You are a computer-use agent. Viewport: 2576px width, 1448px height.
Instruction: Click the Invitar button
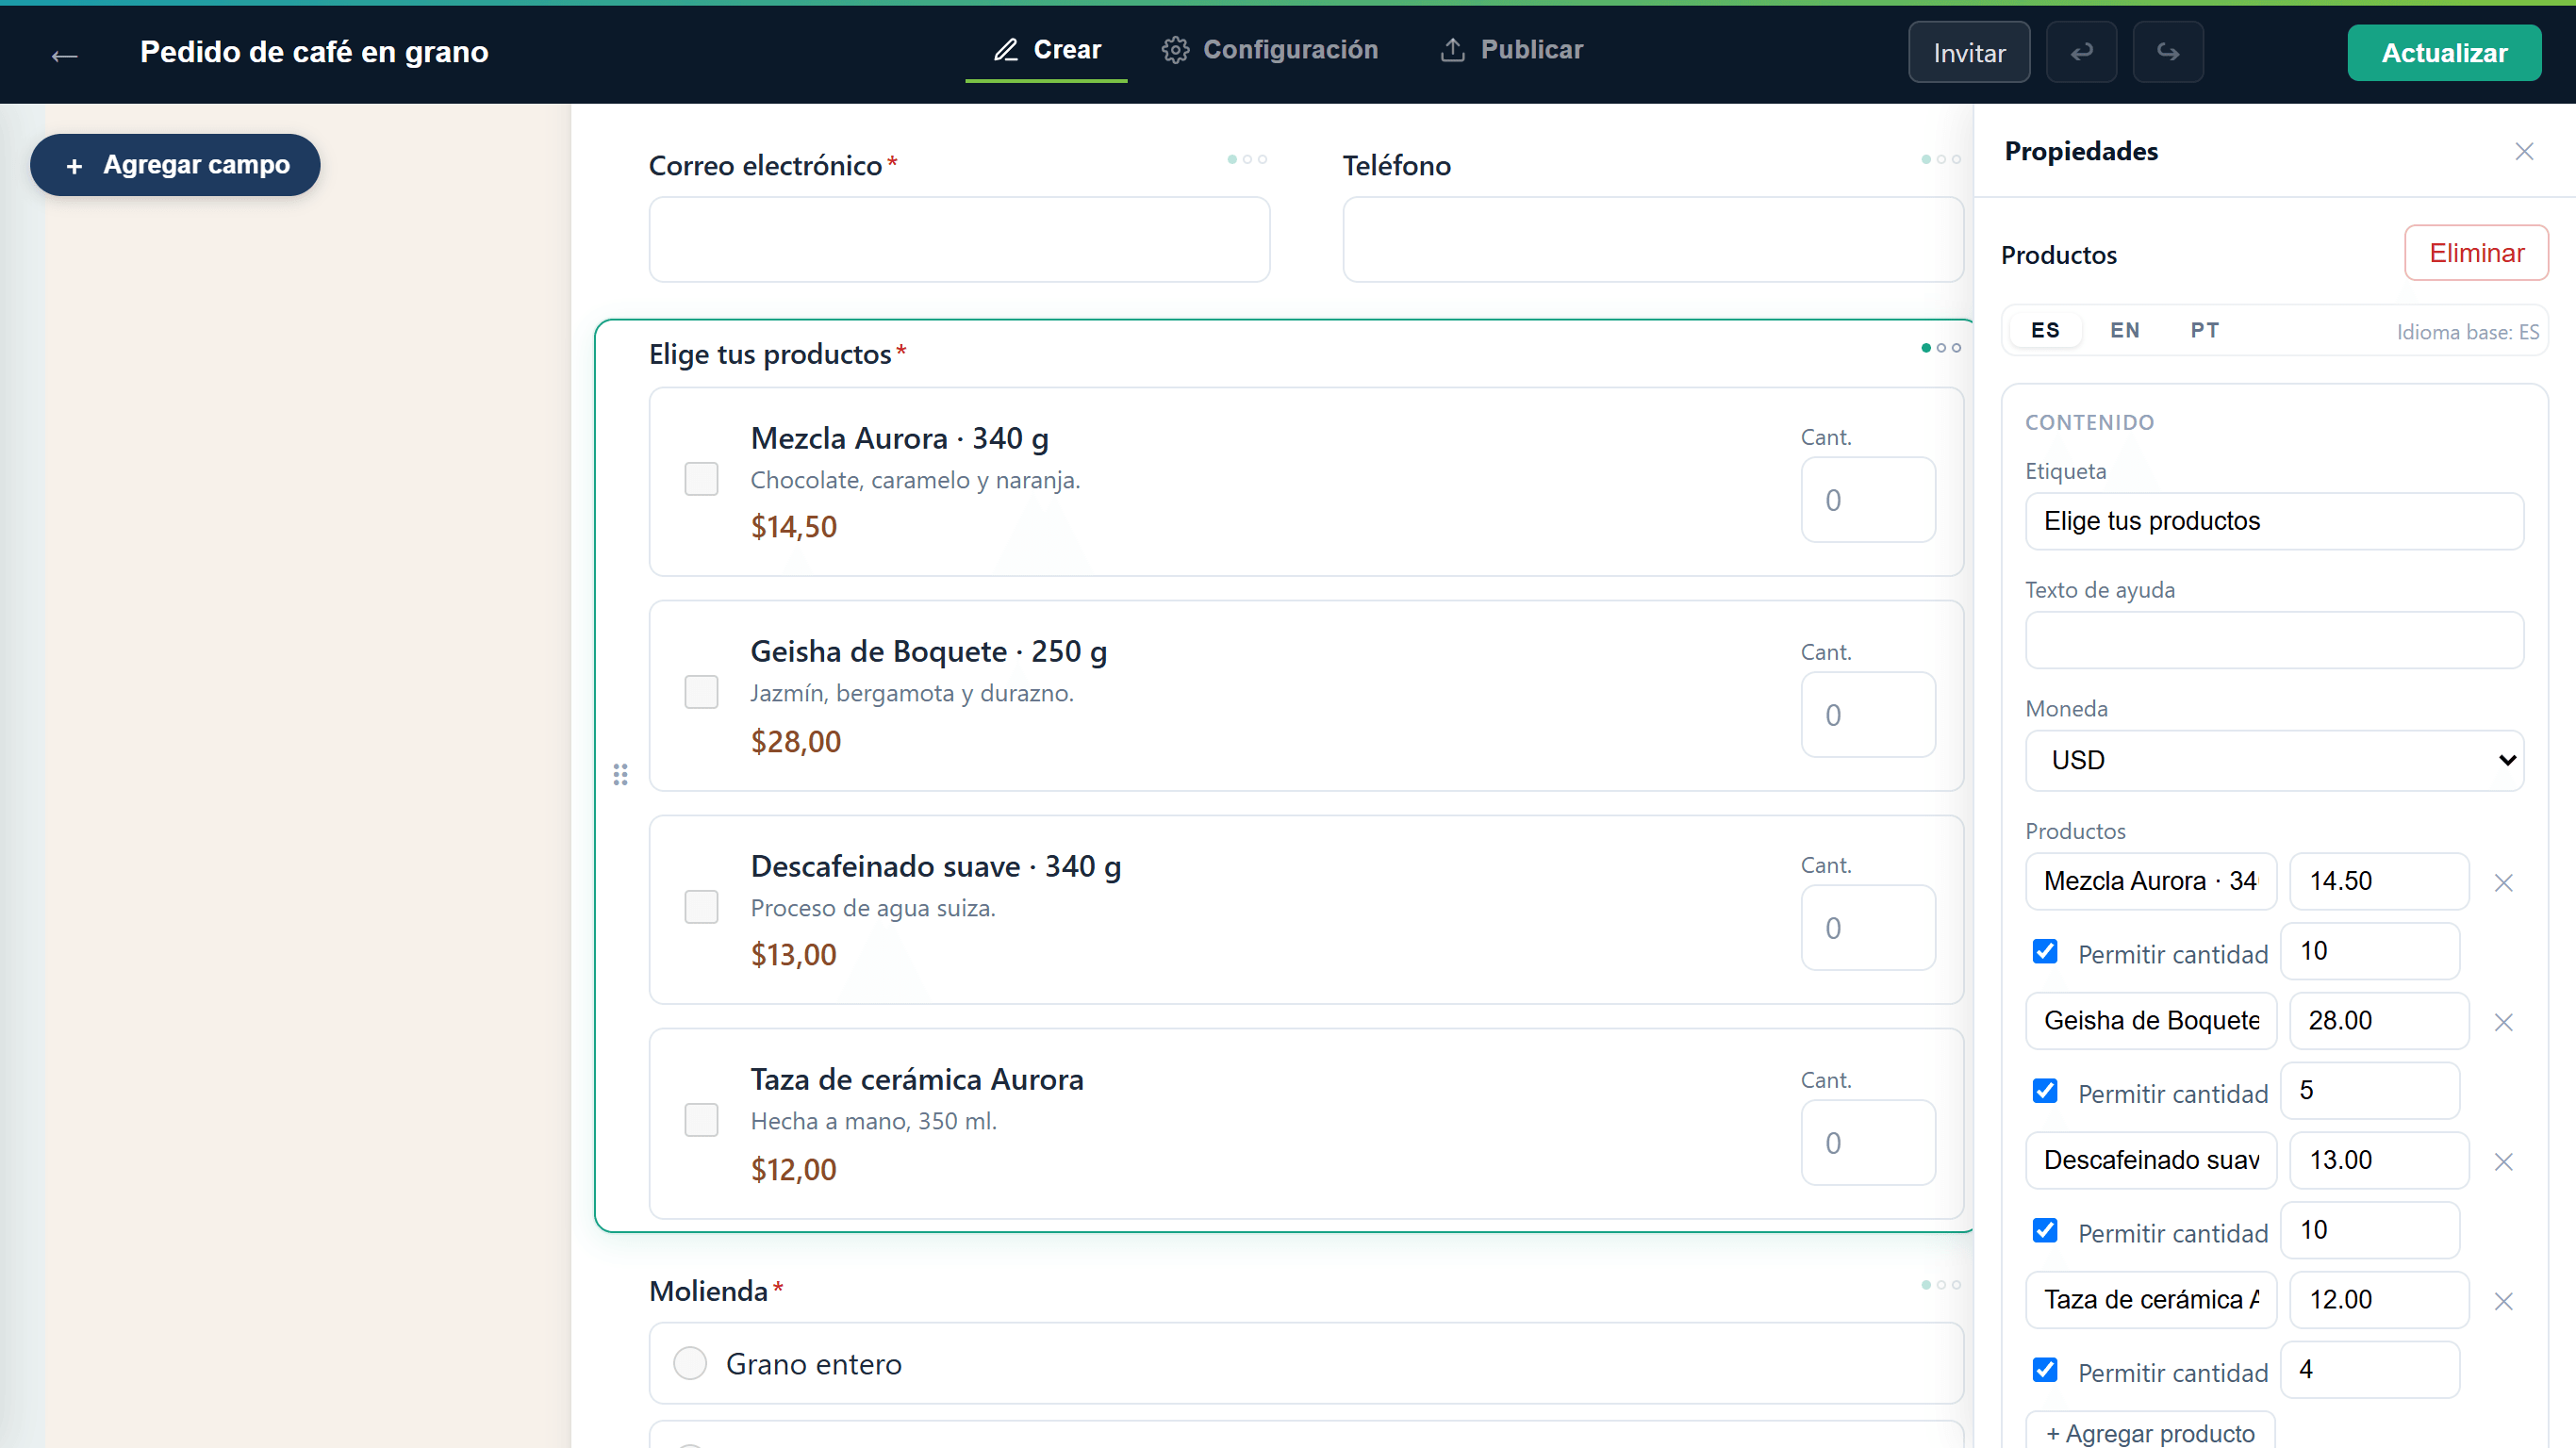click(x=1968, y=52)
